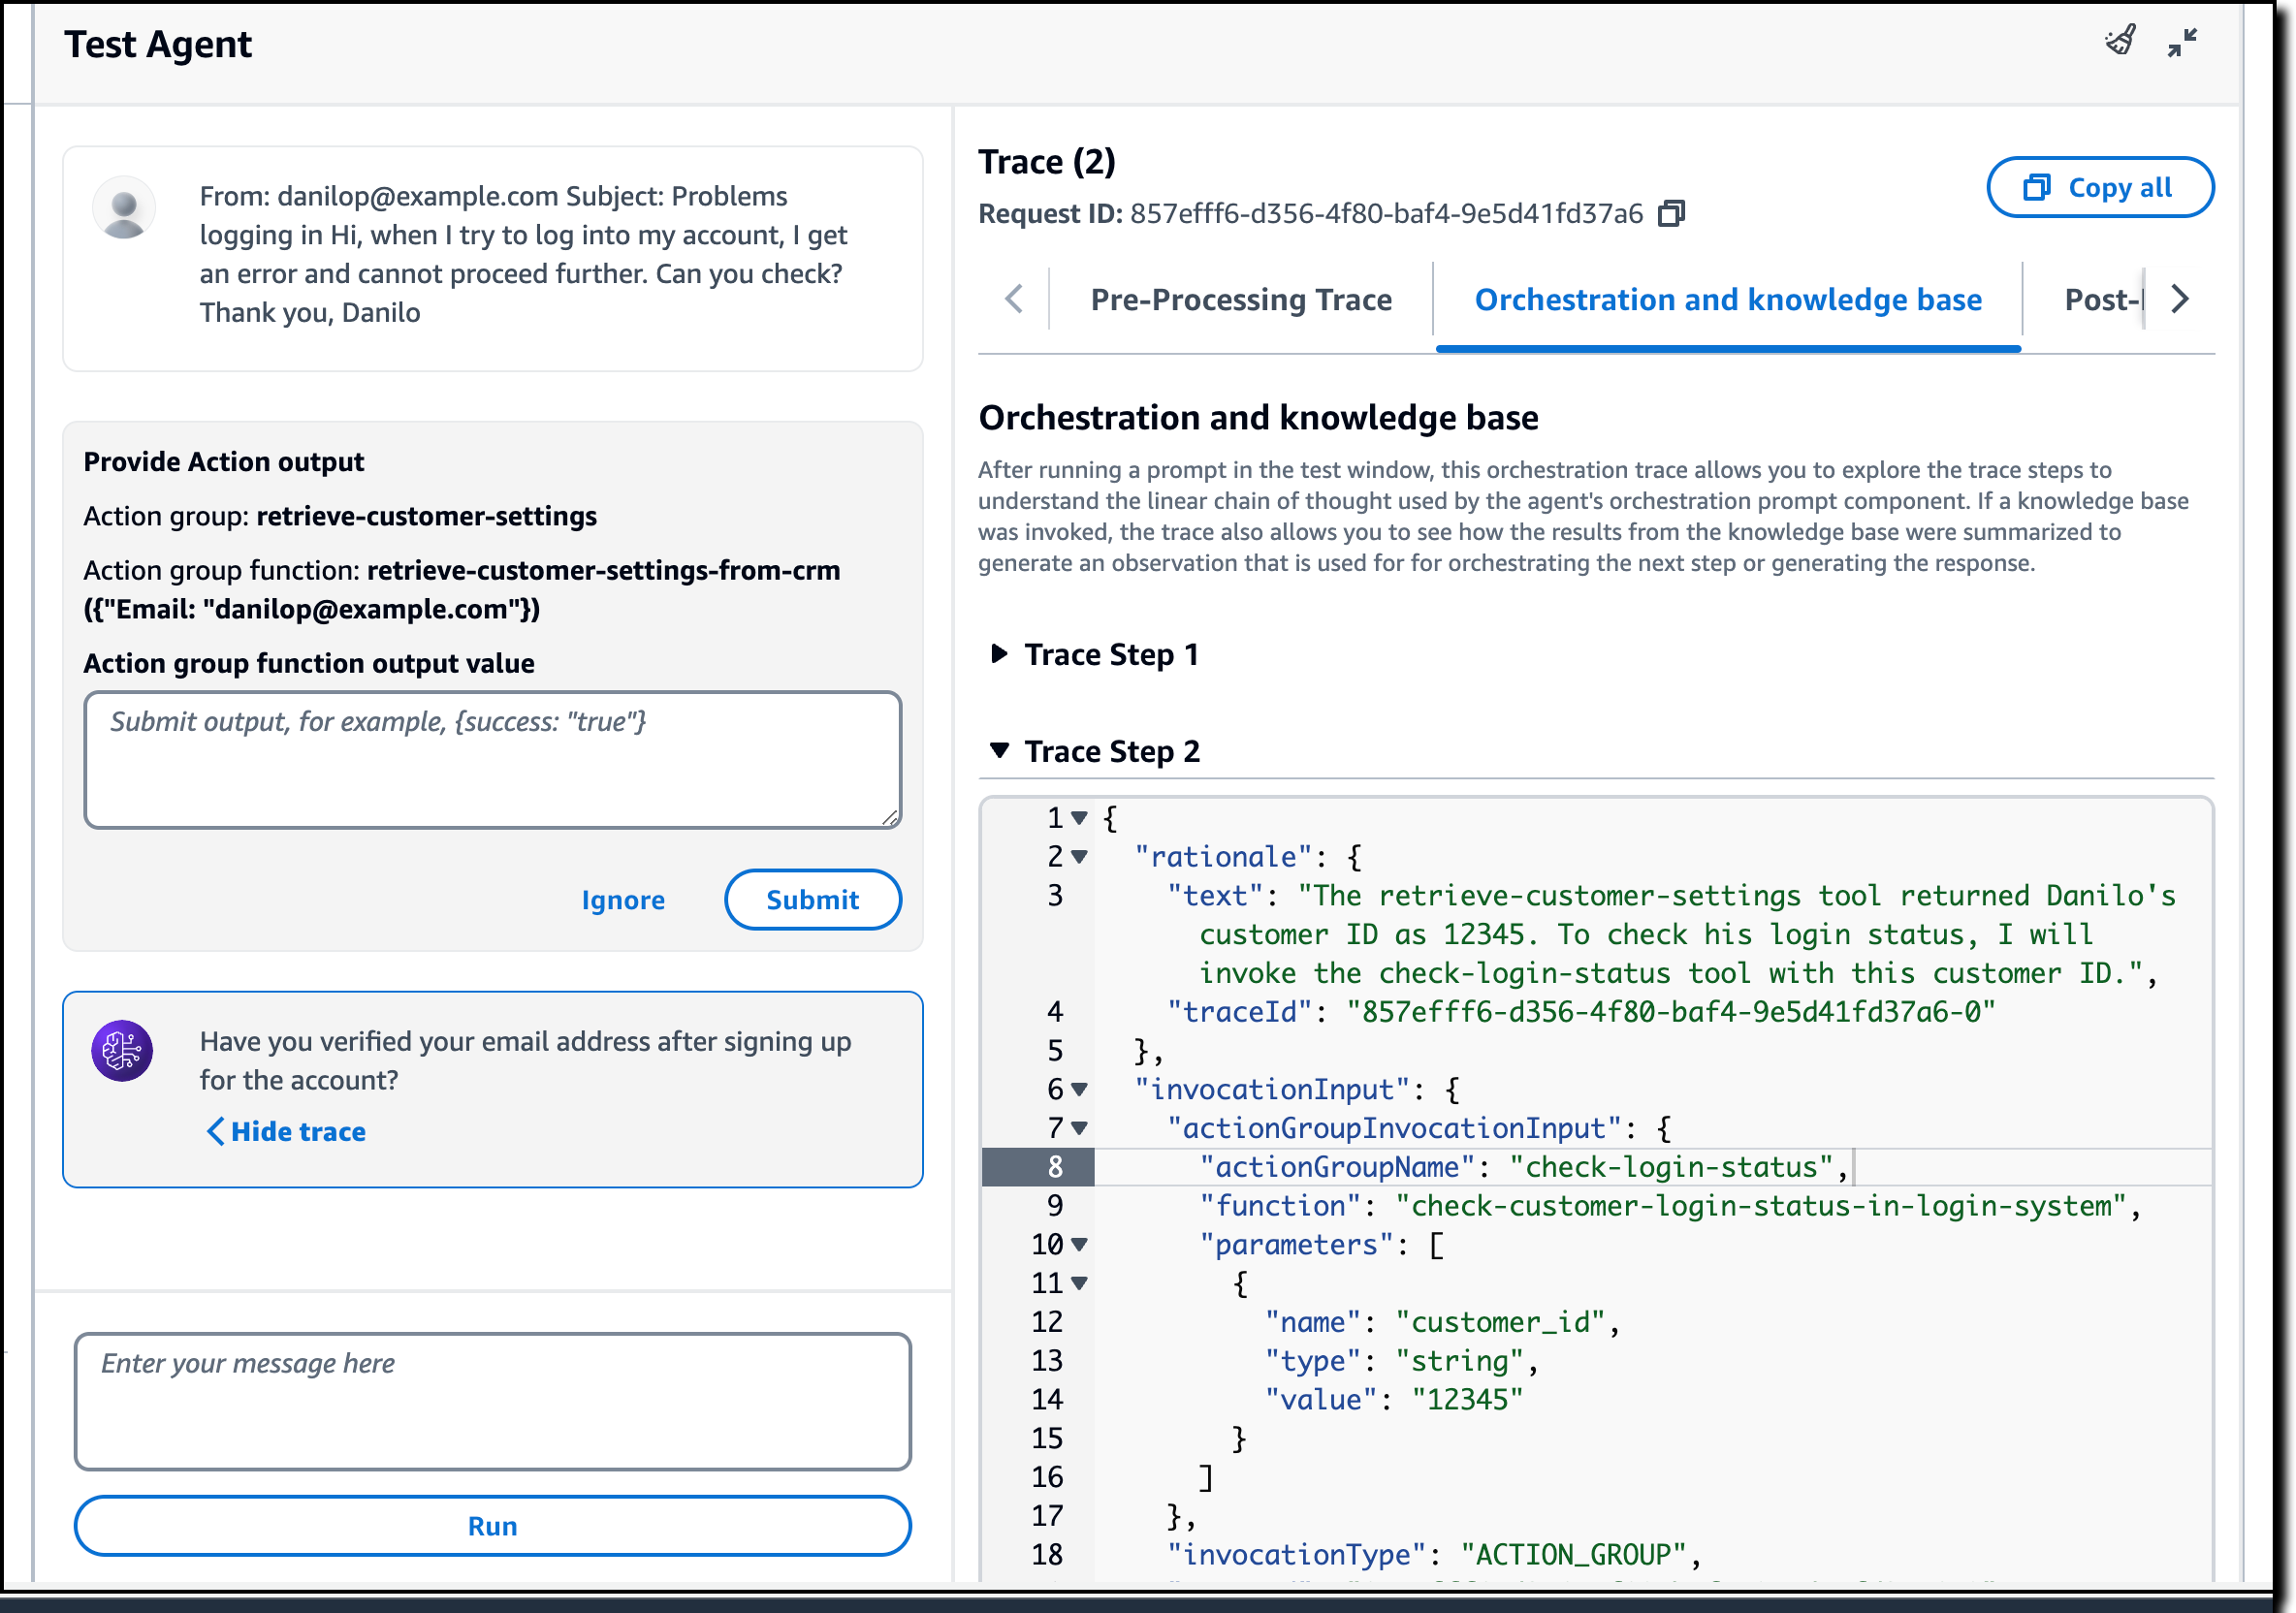This screenshot has height=1613, width=2296.
Task: Copy the Request ID with copy icon
Action: (1671, 214)
